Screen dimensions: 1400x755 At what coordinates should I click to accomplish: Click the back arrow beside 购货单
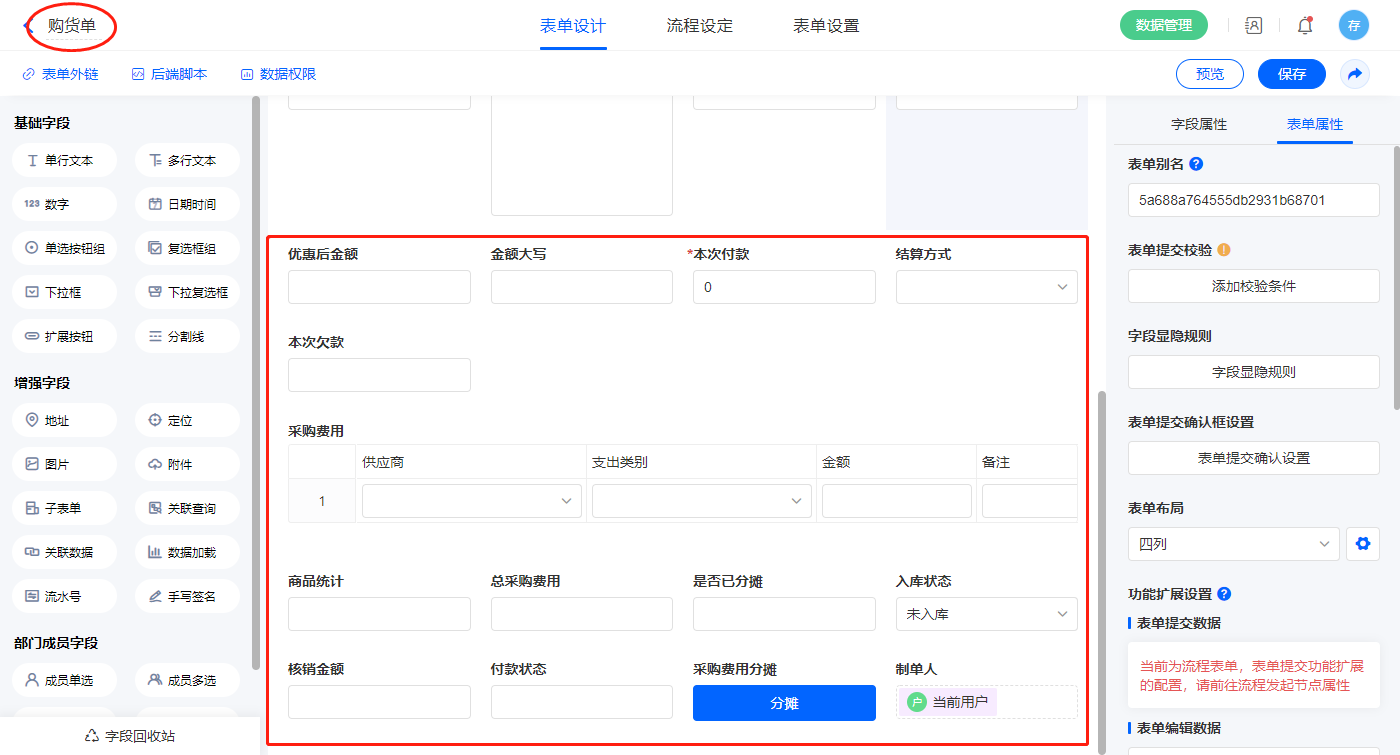pyautogui.click(x=27, y=26)
